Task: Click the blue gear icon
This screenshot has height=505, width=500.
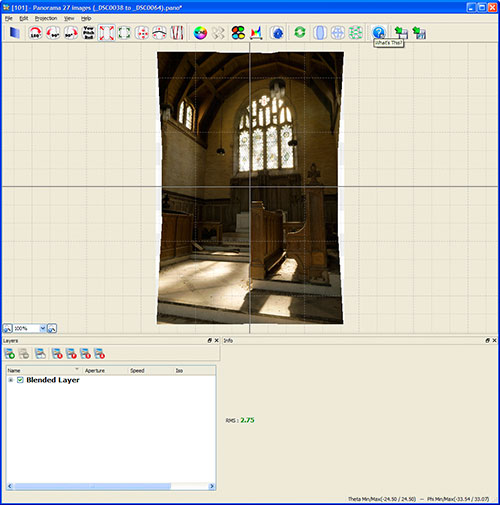Action: [x=277, y=33]
